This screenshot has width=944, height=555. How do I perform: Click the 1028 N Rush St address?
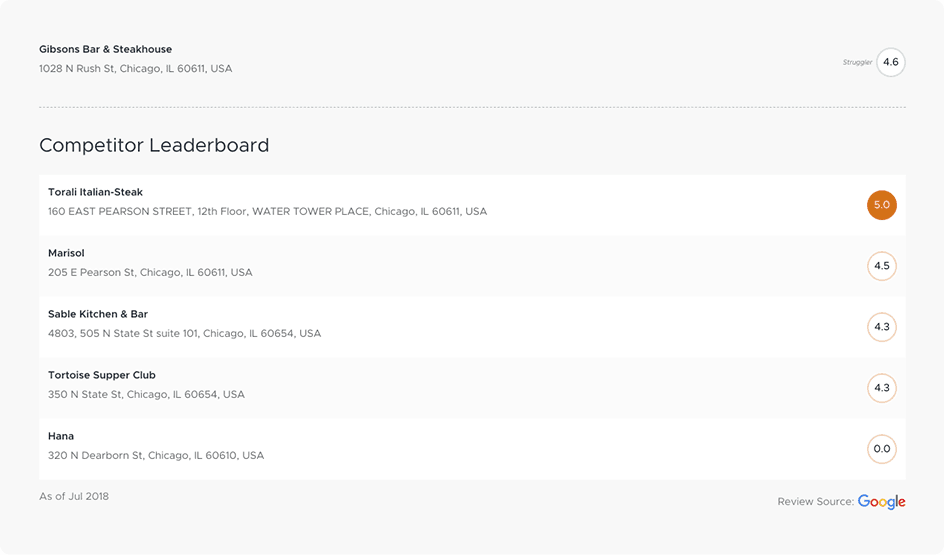(x=135, y=69)
